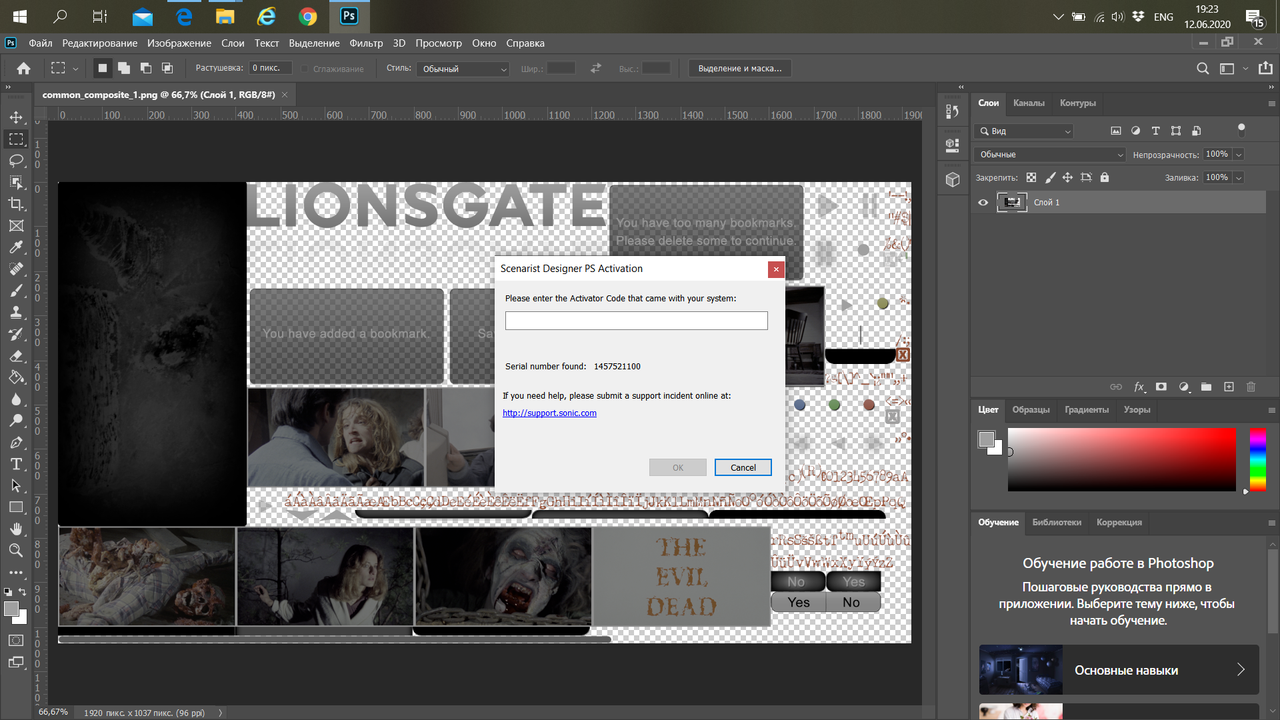Open the workspace switcher dropdown
This screenshot has height=720, width=1280.
coord(1233,68)
